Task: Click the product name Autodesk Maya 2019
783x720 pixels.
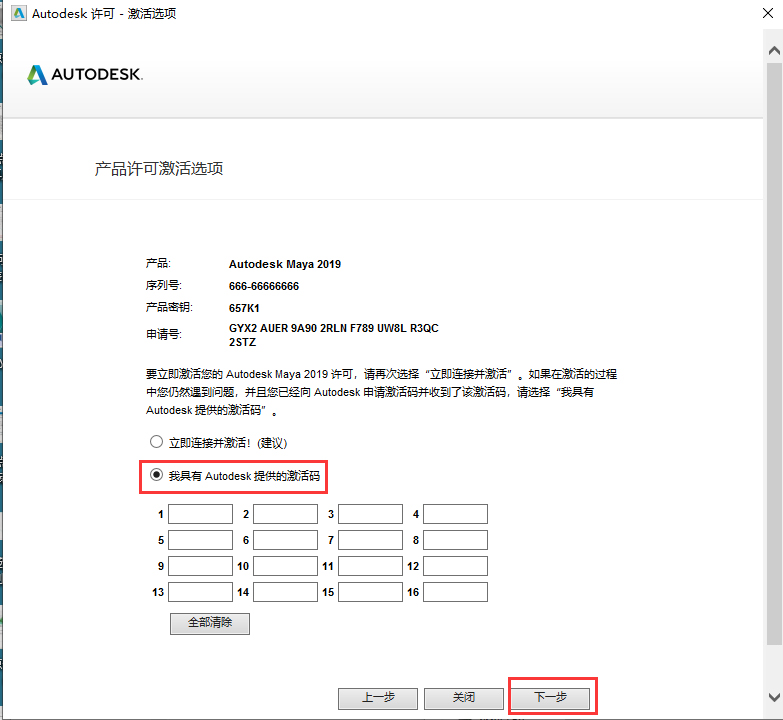Action: [285, 264]
